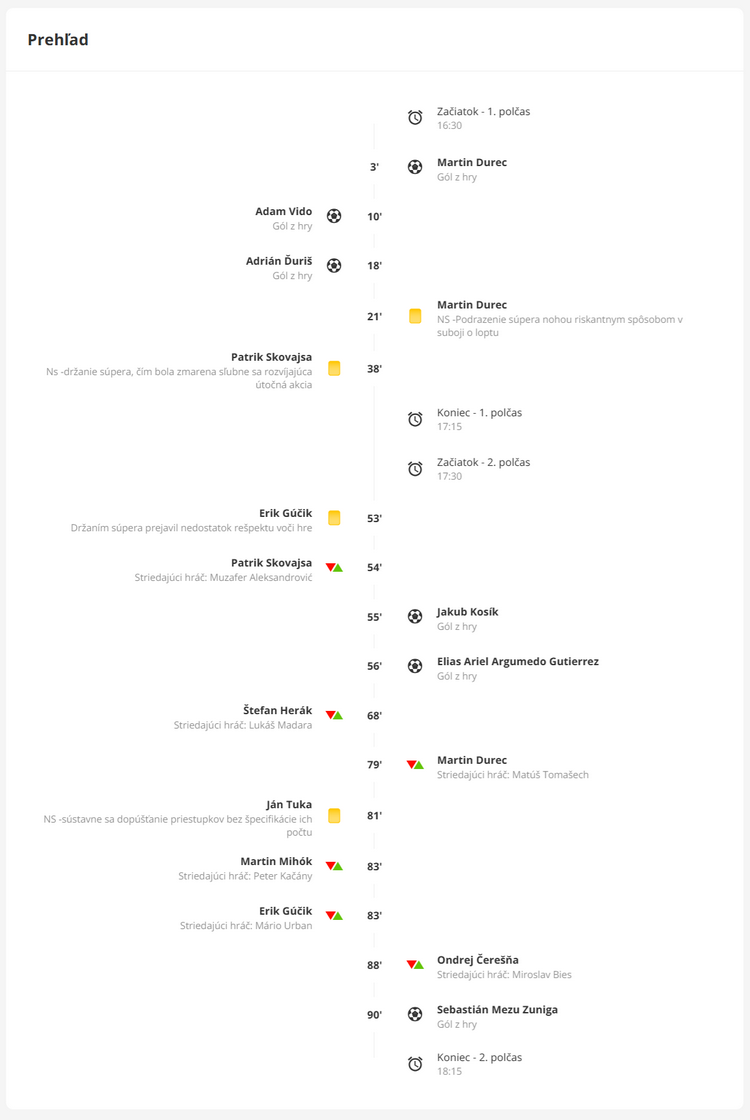The width and height of the screenshot is (750, 1120).
Task: Click Ján Tuka's yellow card icon
Action: [x=334, y=816]
